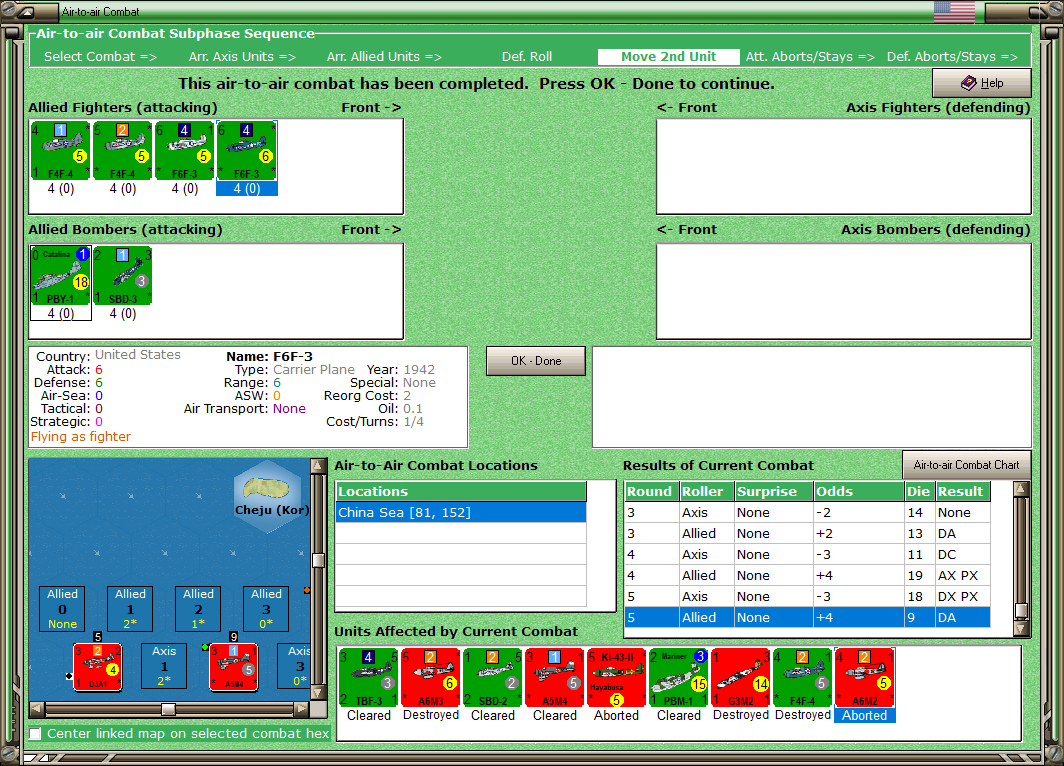Screen dimensions: 1064x766
Task: Click the Move 2nd Unit subphase step
Action: pos(668,57)
